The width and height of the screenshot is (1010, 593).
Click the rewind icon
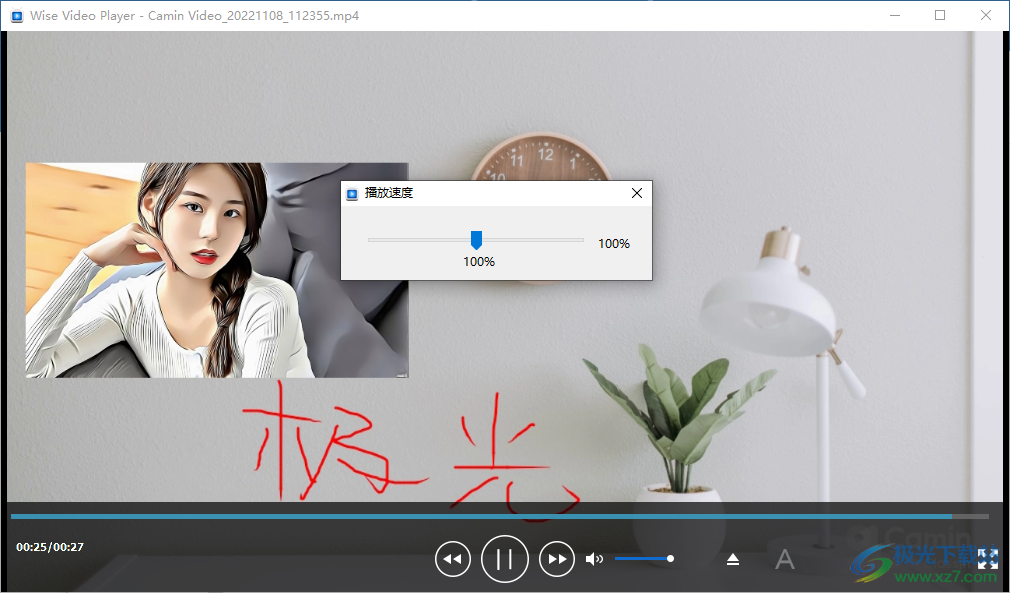pos(452,559)
